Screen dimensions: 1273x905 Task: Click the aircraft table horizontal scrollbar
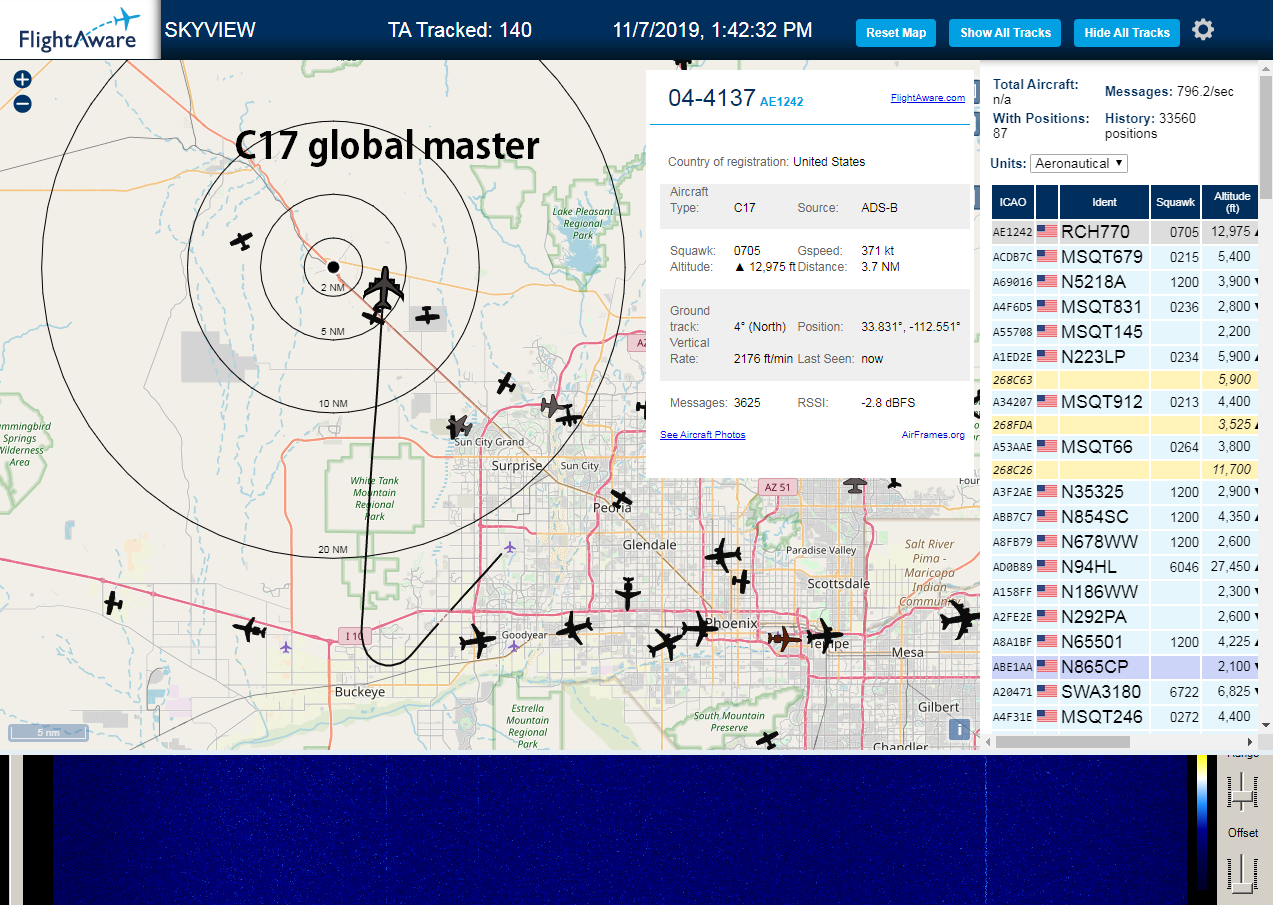pos(1063,742)
